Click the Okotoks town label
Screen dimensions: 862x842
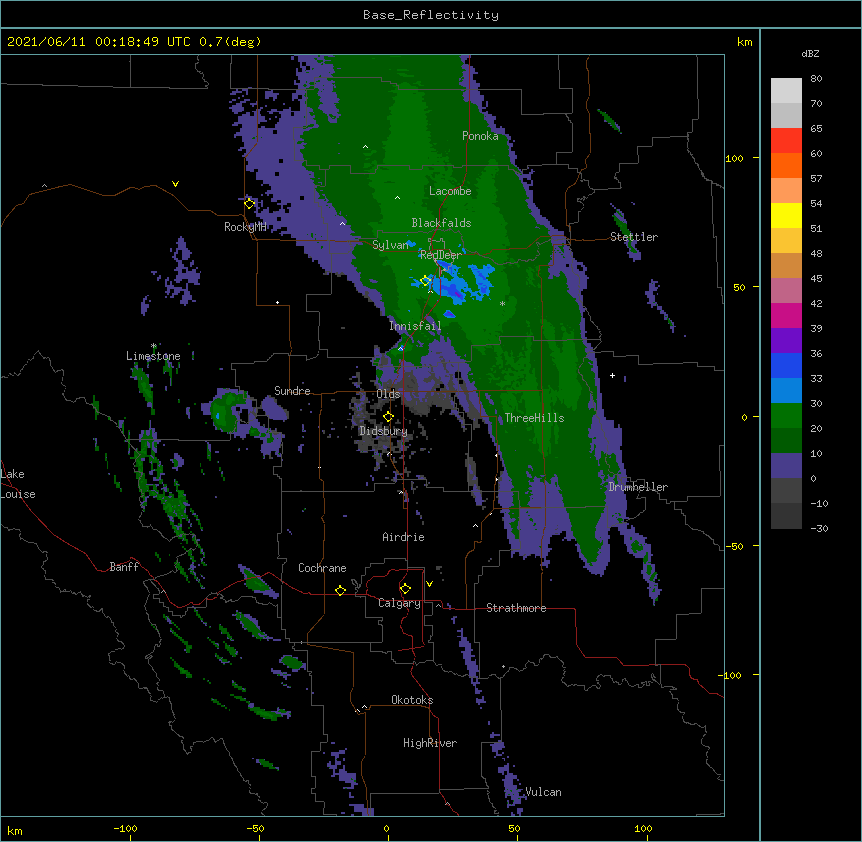[412, 700]
